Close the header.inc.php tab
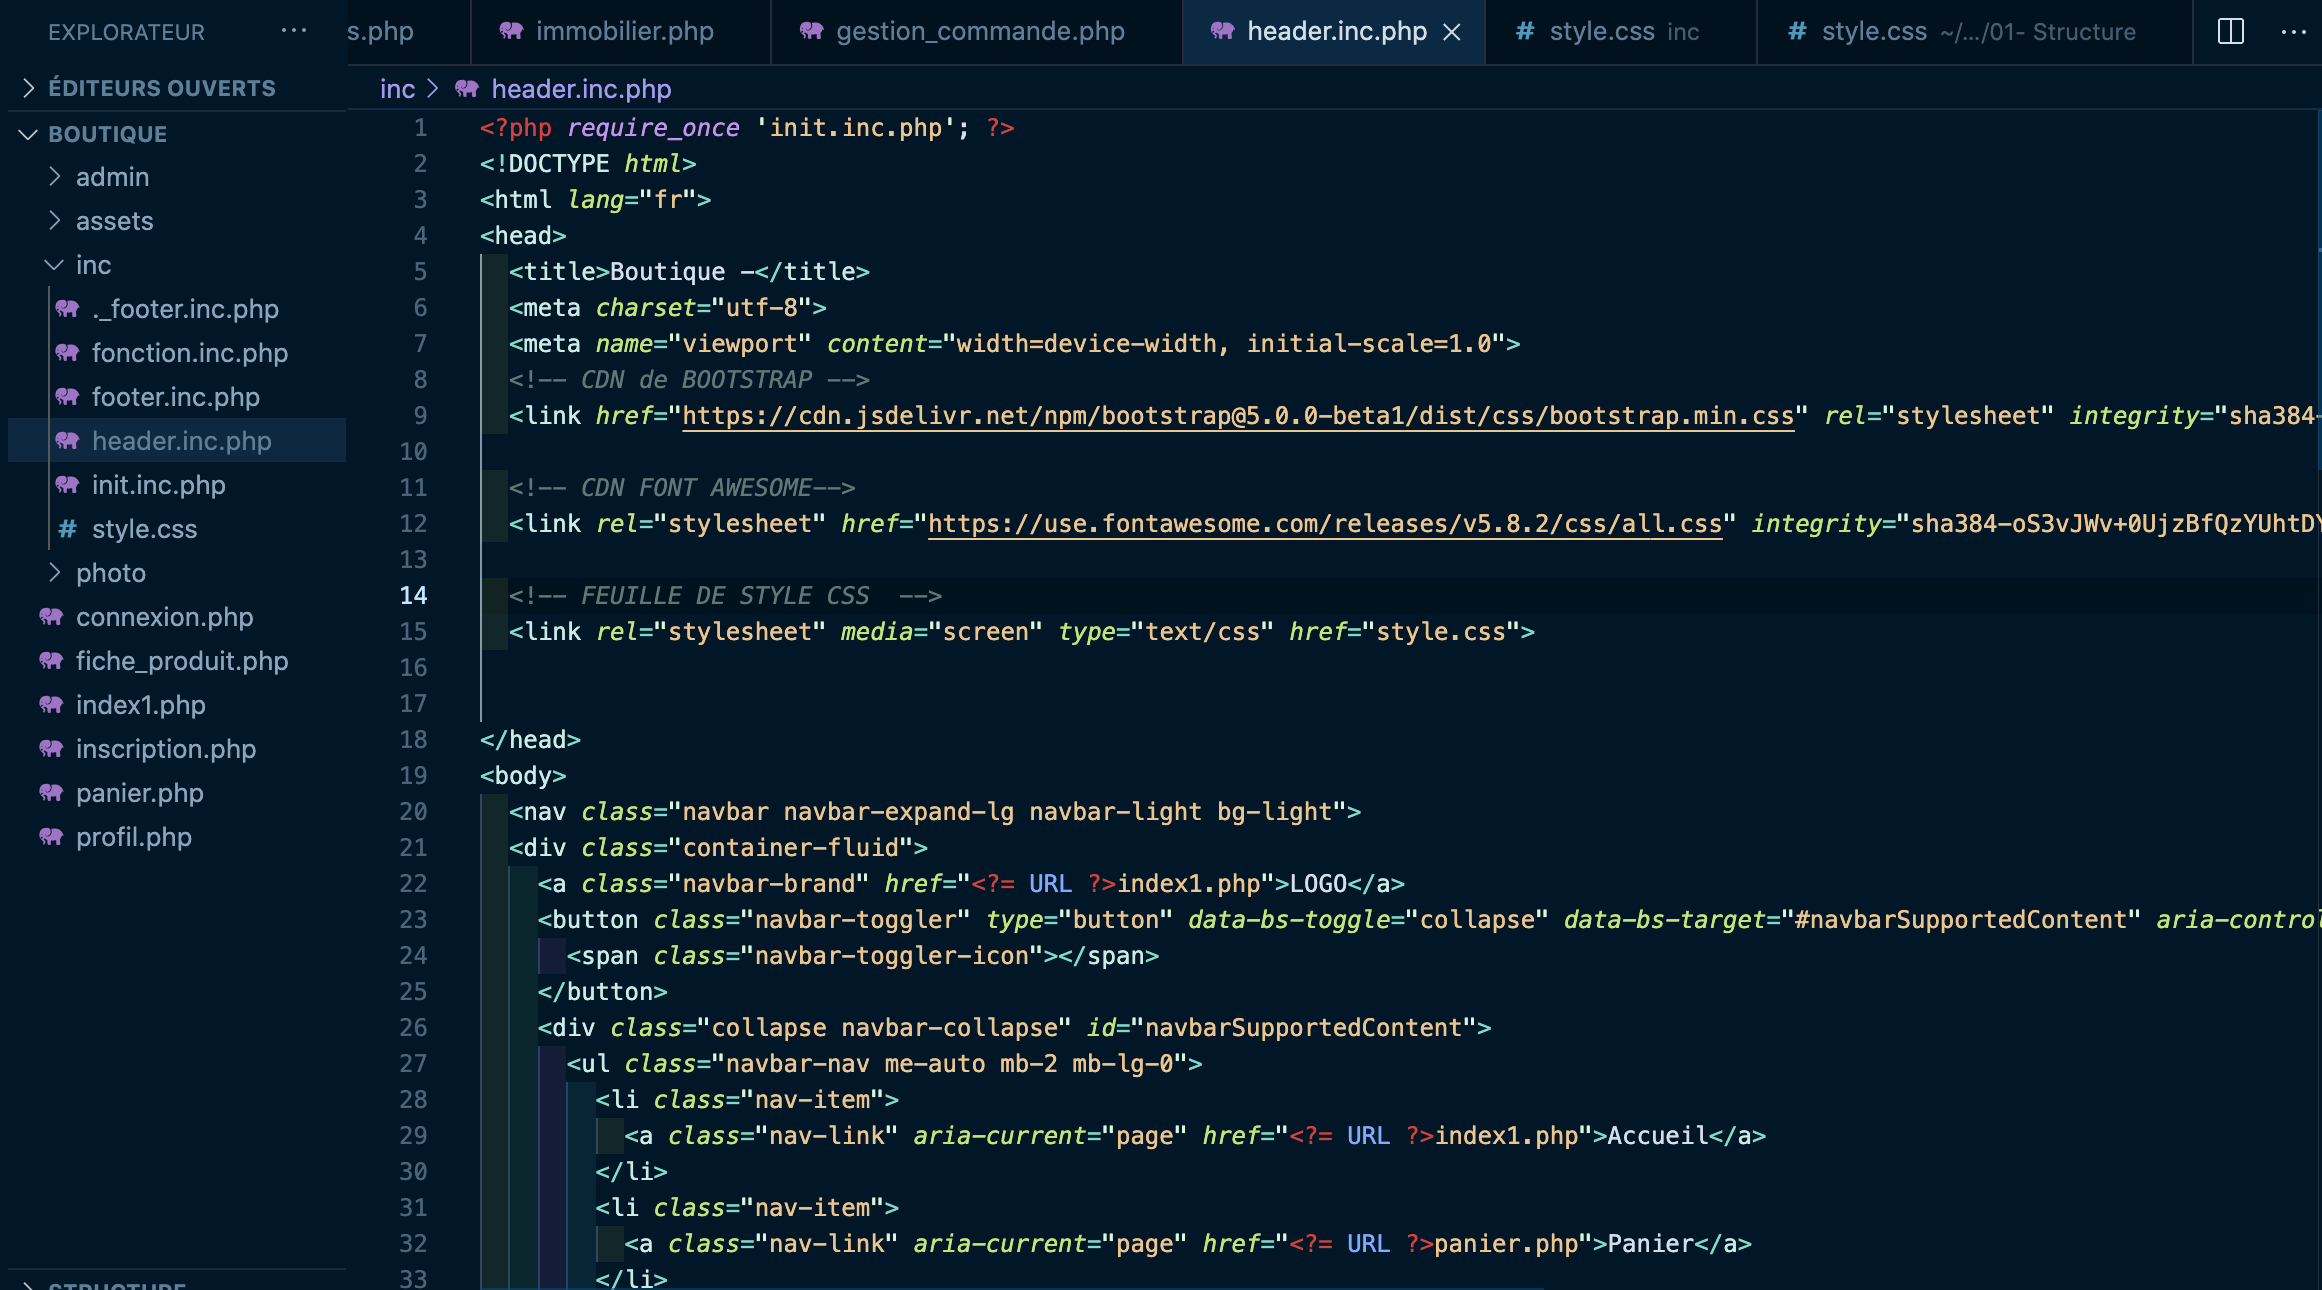This screenshot has width=2322, height=1290. point(1451,32)
